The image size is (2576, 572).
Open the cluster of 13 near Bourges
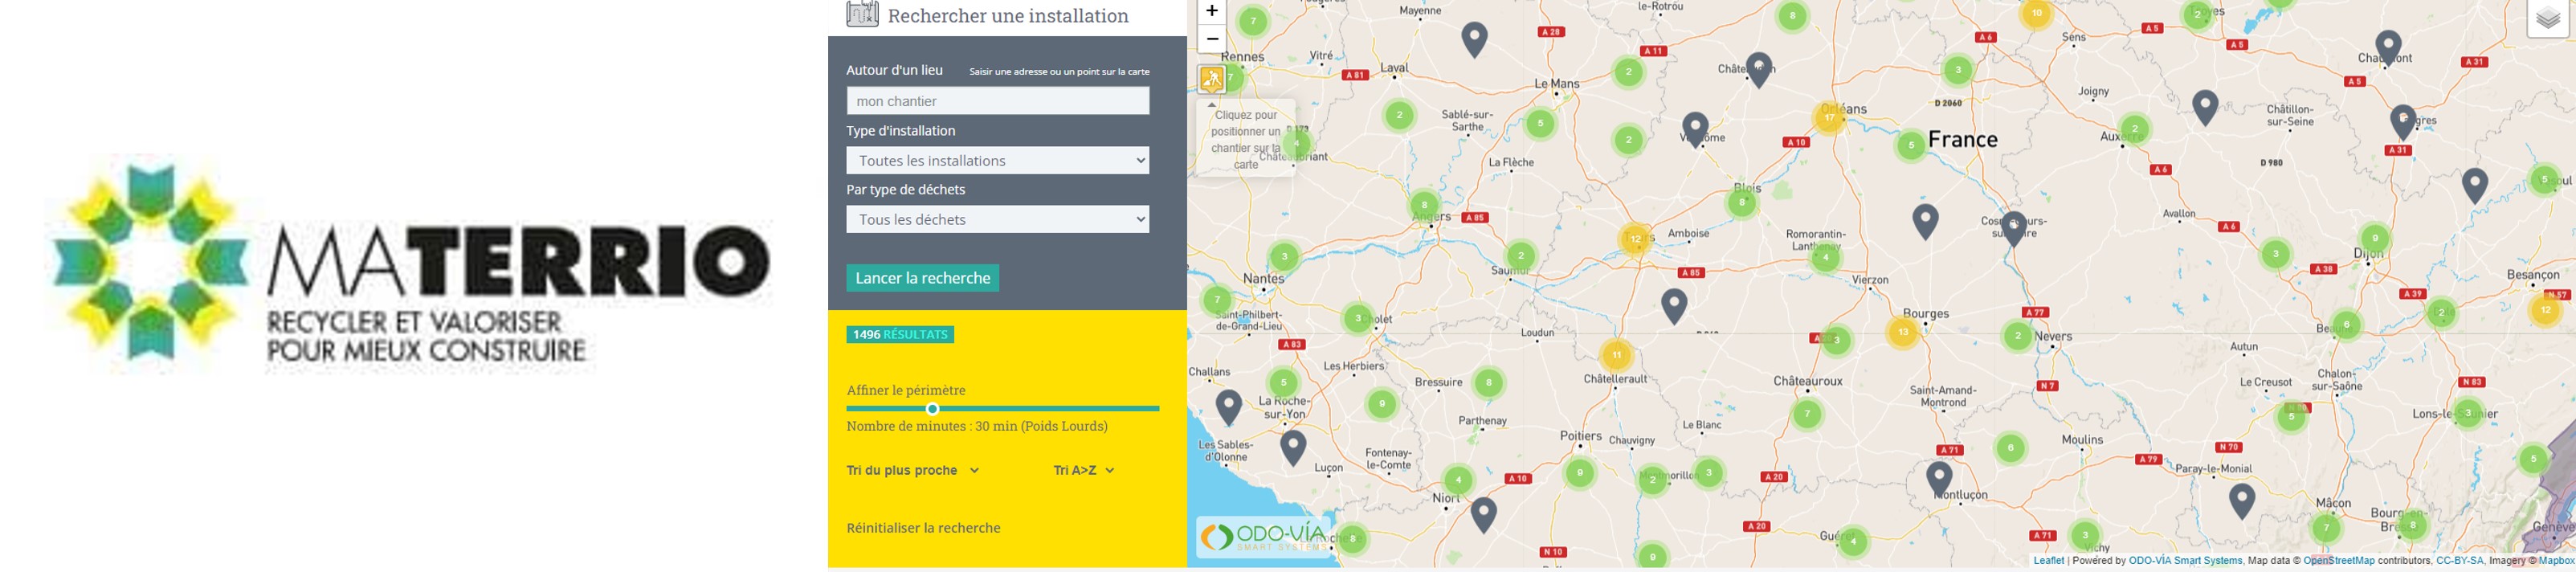(x=1902, y=332)
